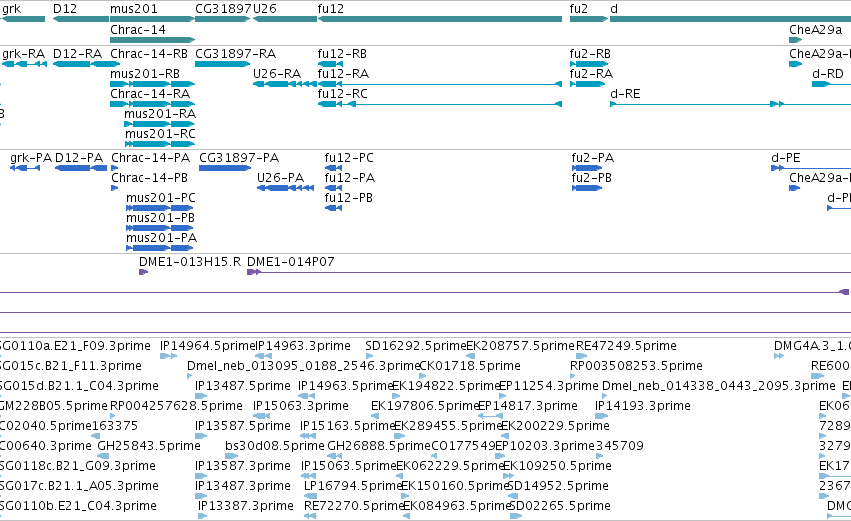
Task: Select the fu2-RB transcript label
Action: click(x=590, y=54)
